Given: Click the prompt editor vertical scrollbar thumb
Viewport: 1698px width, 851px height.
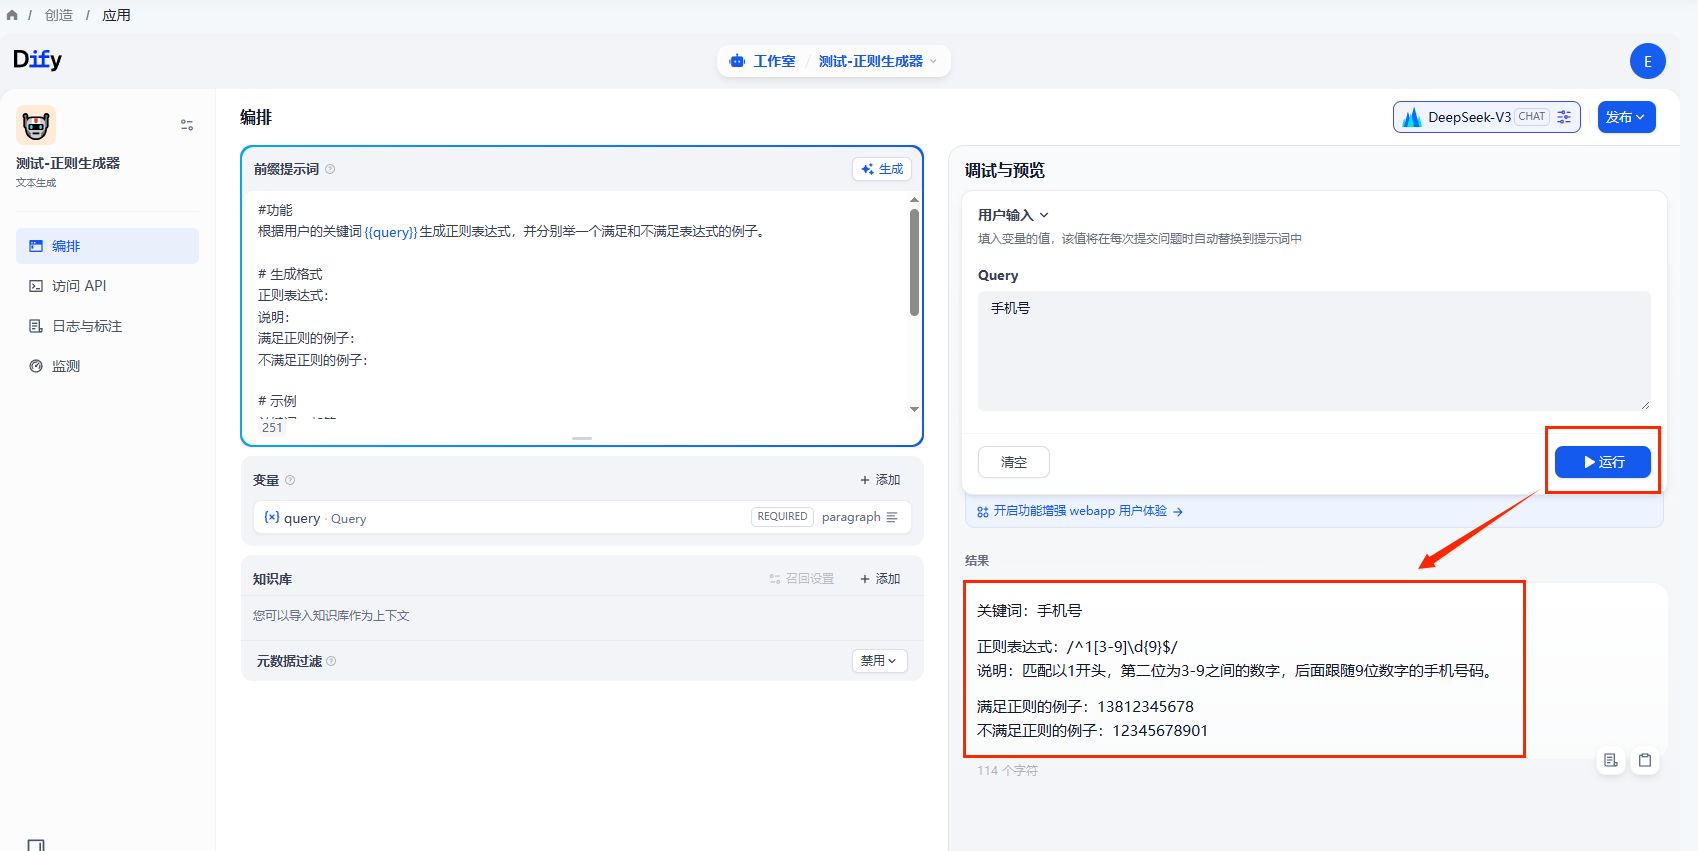Looking at the screenshot, I should coord(914,262).
